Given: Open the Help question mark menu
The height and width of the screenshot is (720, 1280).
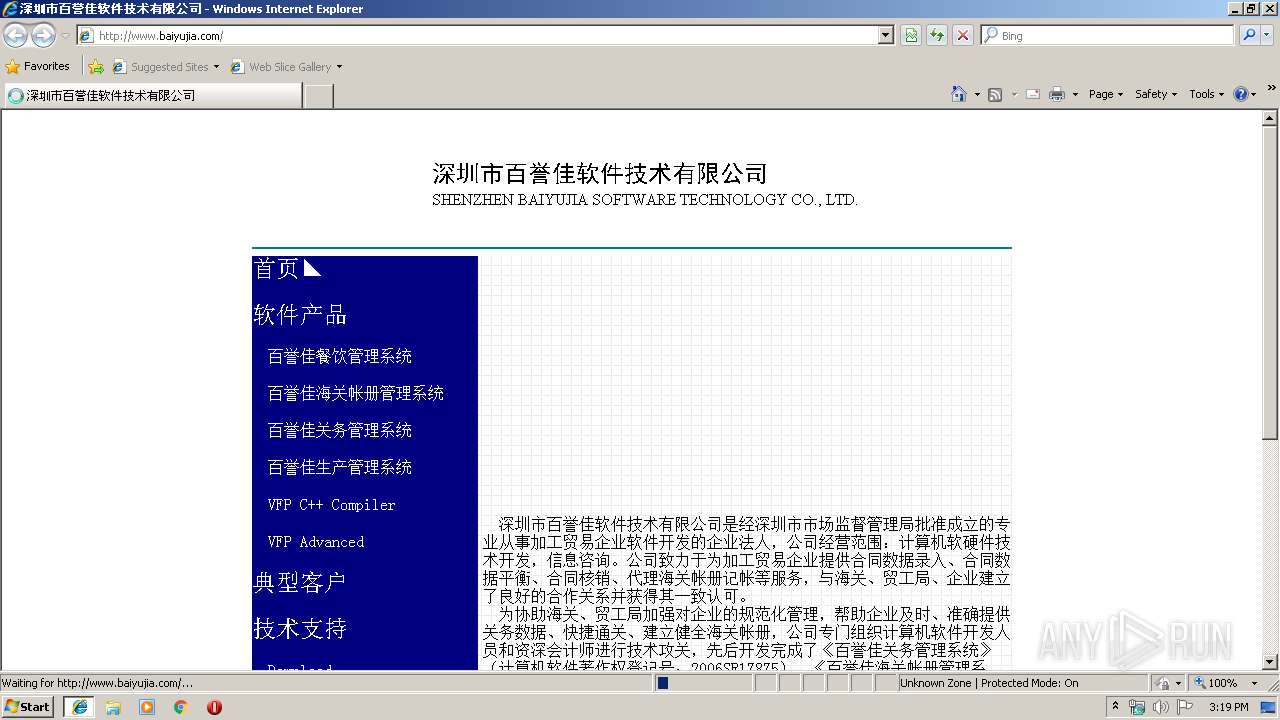Looking at the screenshot, I should [1244, 94].
